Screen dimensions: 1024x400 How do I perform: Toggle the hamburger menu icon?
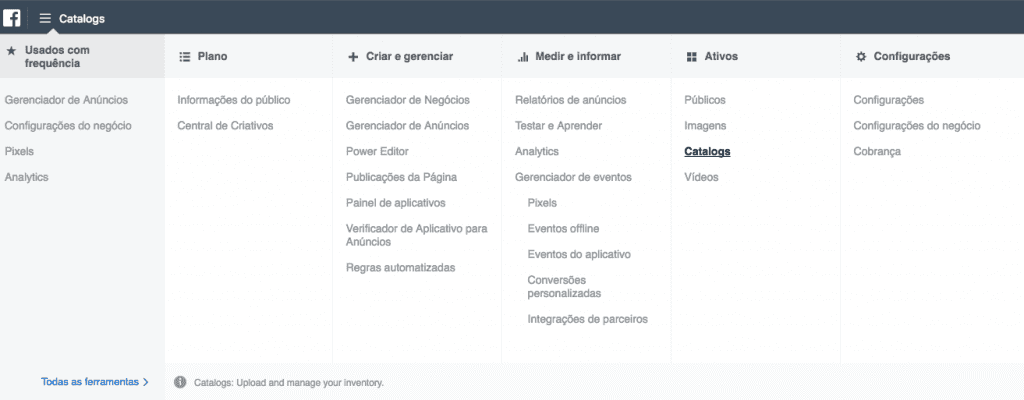coord(45,18)
